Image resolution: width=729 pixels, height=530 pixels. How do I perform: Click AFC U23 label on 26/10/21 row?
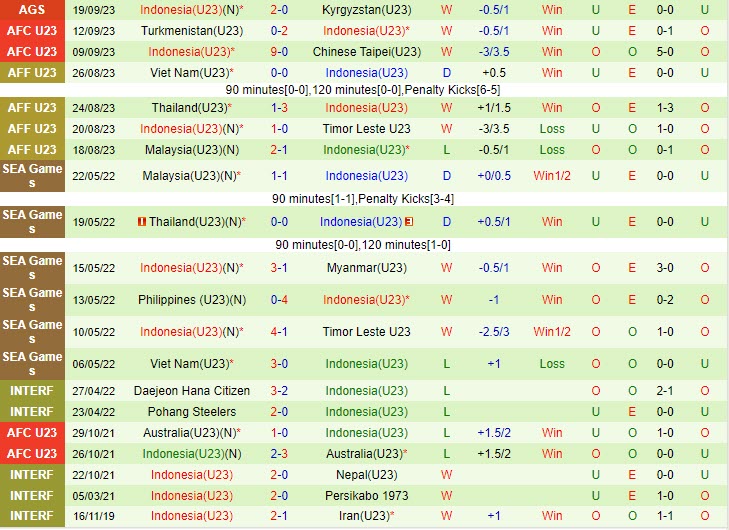pos(32,454)
